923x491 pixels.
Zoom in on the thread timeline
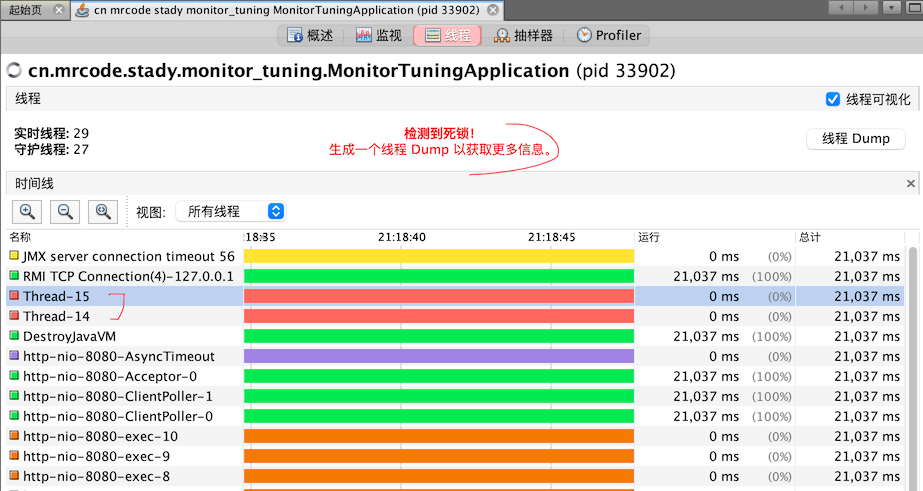(x=27, y=211)
